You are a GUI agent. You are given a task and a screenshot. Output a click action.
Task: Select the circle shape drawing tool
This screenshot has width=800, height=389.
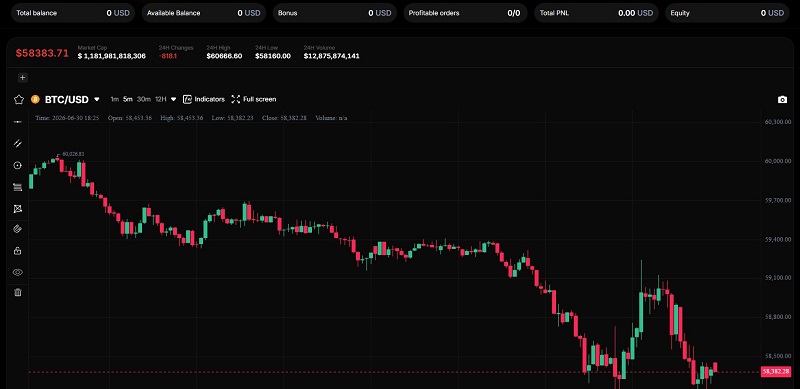(x=18, y=165)
